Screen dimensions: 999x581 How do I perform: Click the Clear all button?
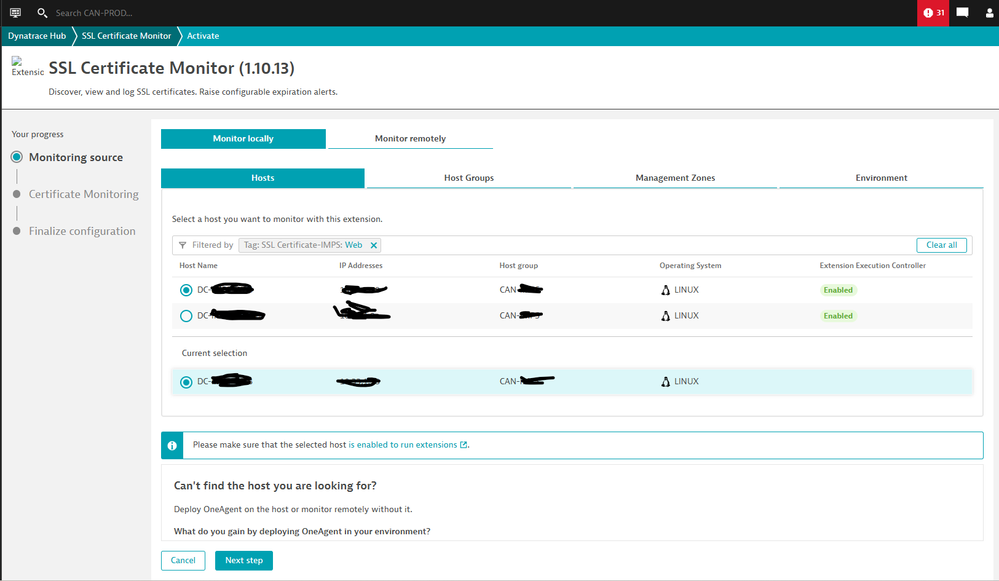tap(941, 245)
